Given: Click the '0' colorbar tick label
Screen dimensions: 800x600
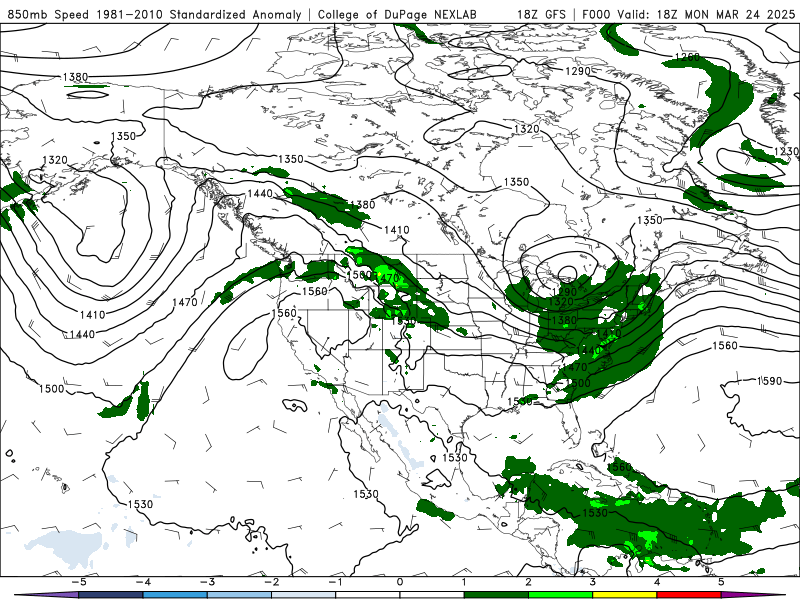Looking at the screenshot, I should (400, 582).
